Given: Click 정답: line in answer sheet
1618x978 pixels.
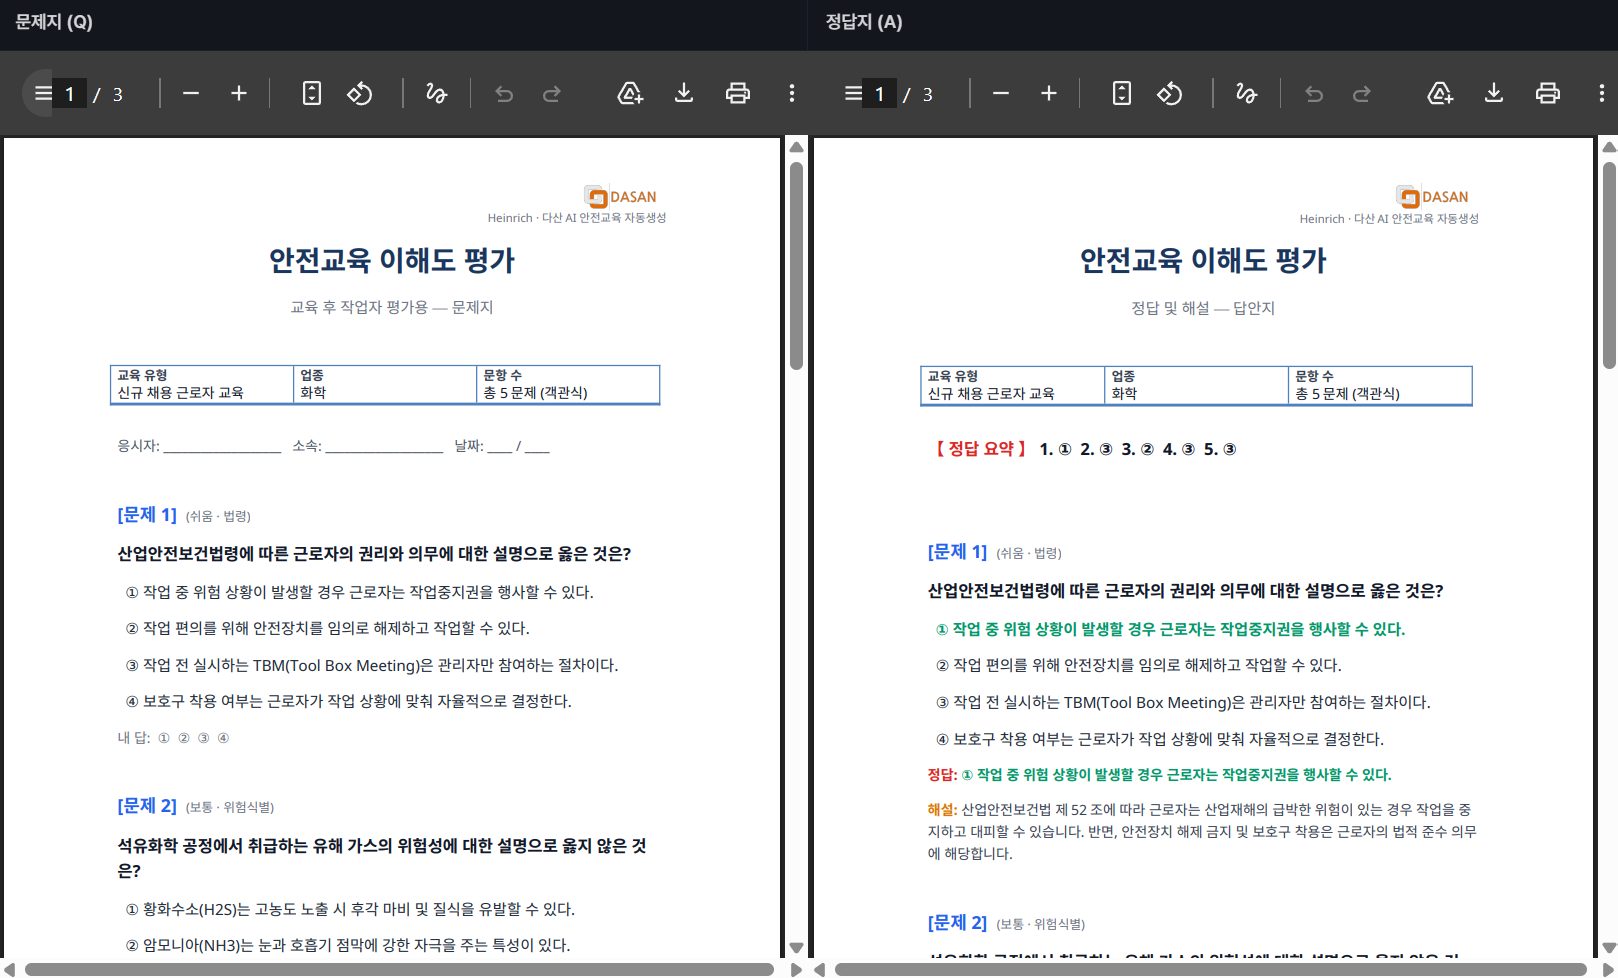Looking at the screenshot, I should tap(1159, 775).
